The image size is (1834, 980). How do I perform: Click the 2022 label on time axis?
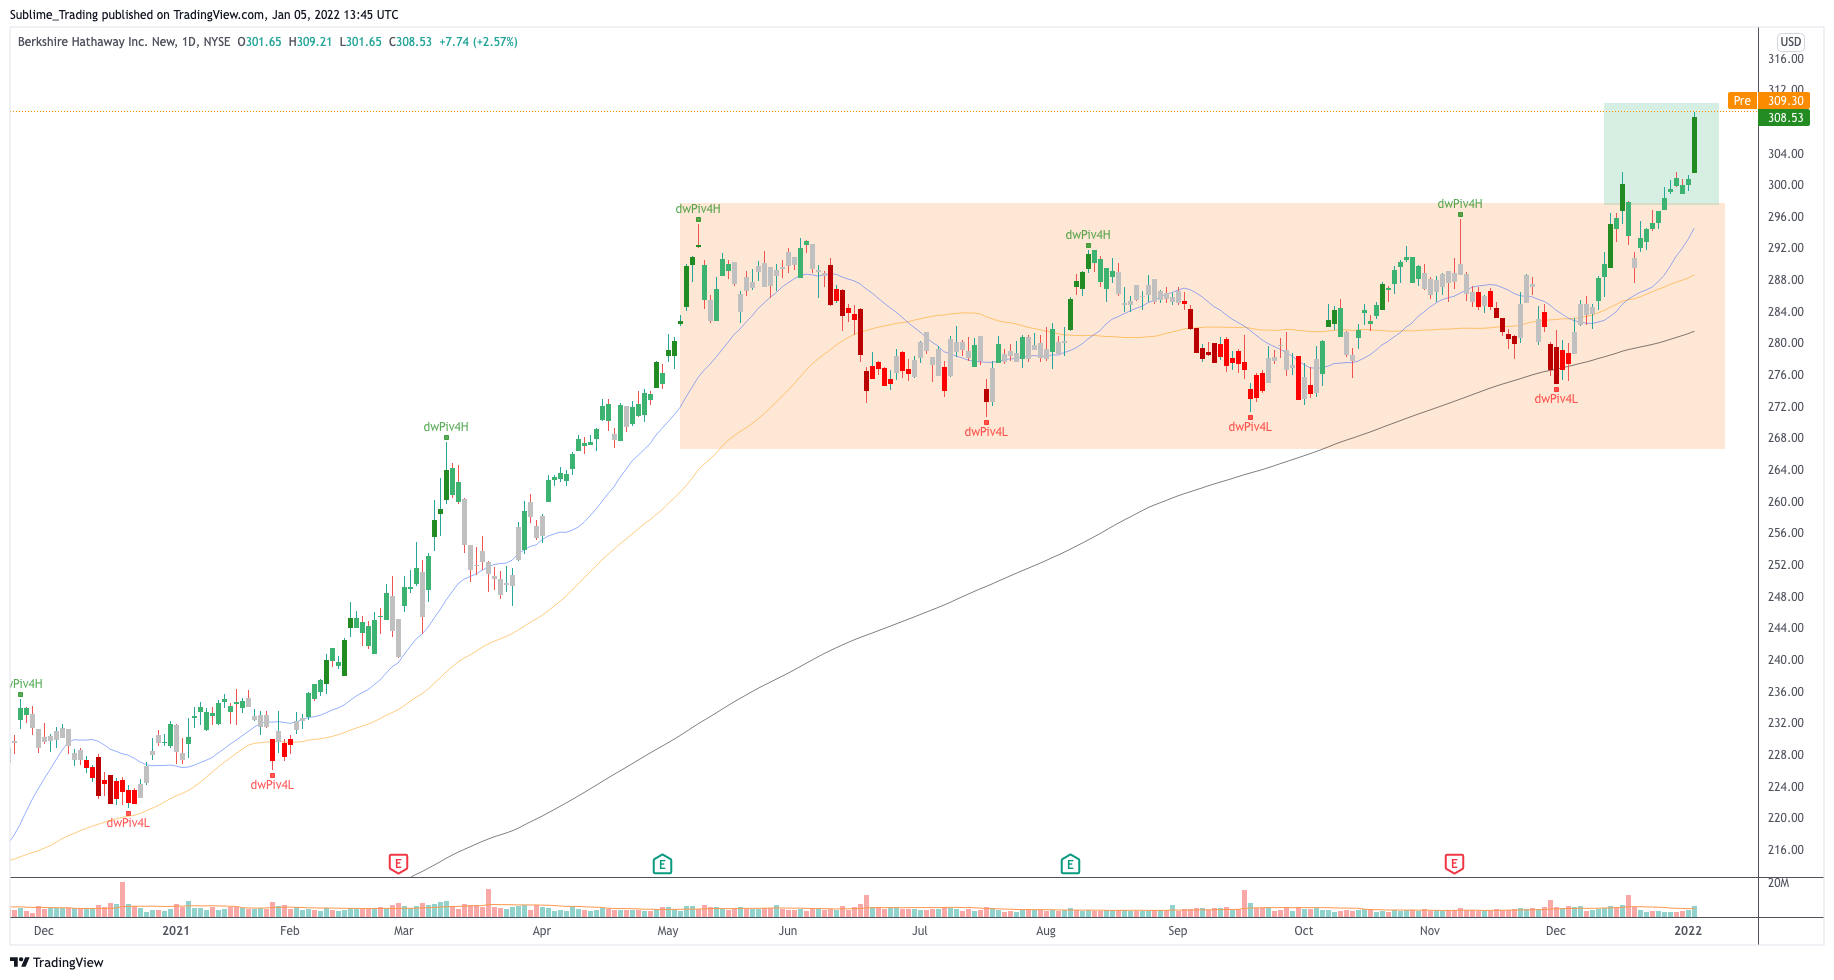pyautogui.click(x=1688, y=931)
